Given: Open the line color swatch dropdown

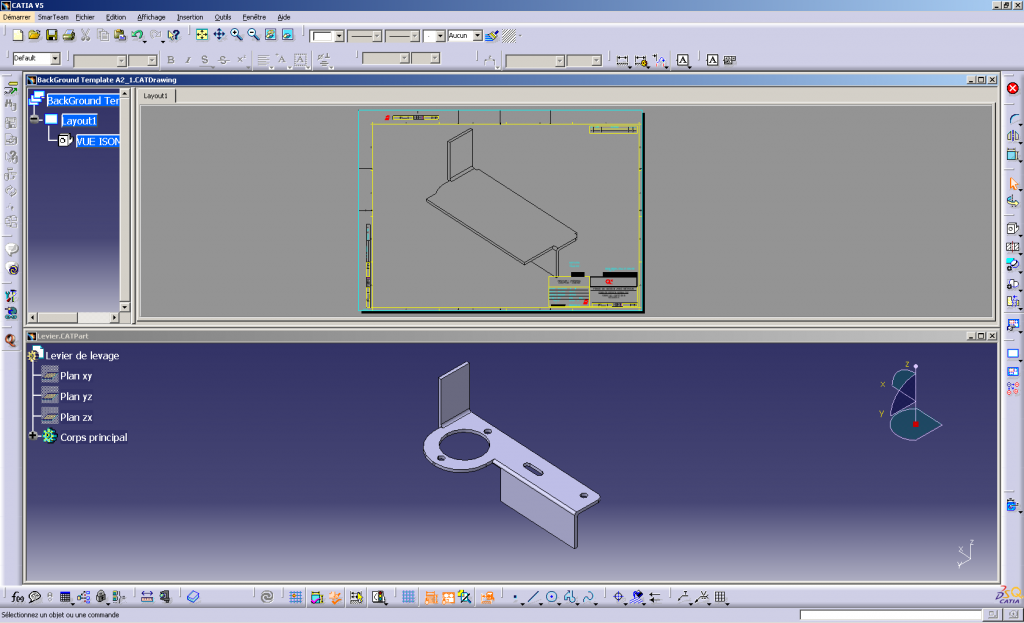Looking at the screenshot, I should [x=340, y=35].
